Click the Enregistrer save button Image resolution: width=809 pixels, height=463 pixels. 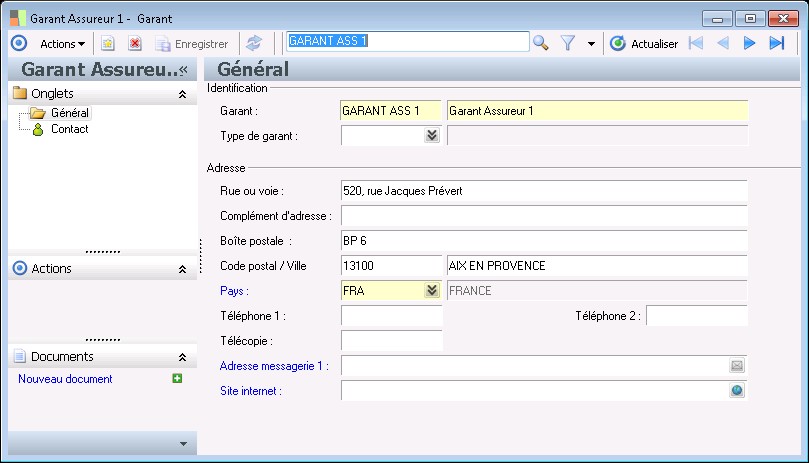click(192, 44)
